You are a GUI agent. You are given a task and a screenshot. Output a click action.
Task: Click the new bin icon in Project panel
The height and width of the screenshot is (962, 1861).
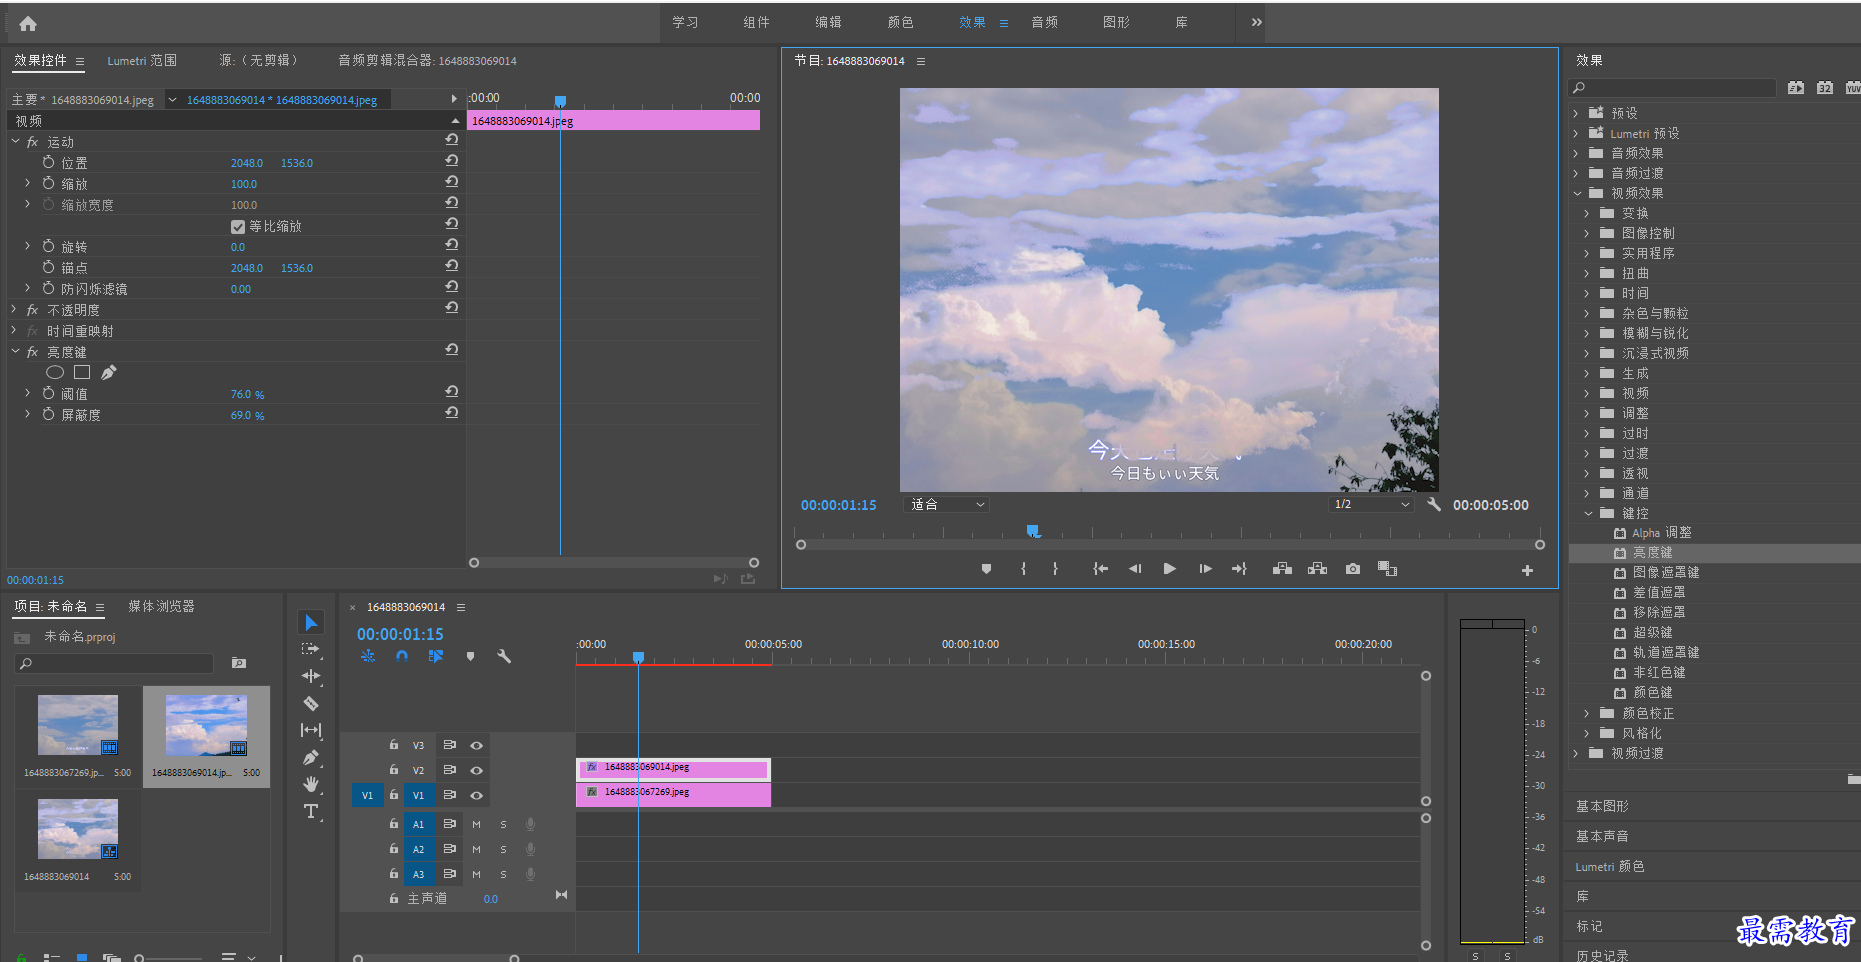238,663
